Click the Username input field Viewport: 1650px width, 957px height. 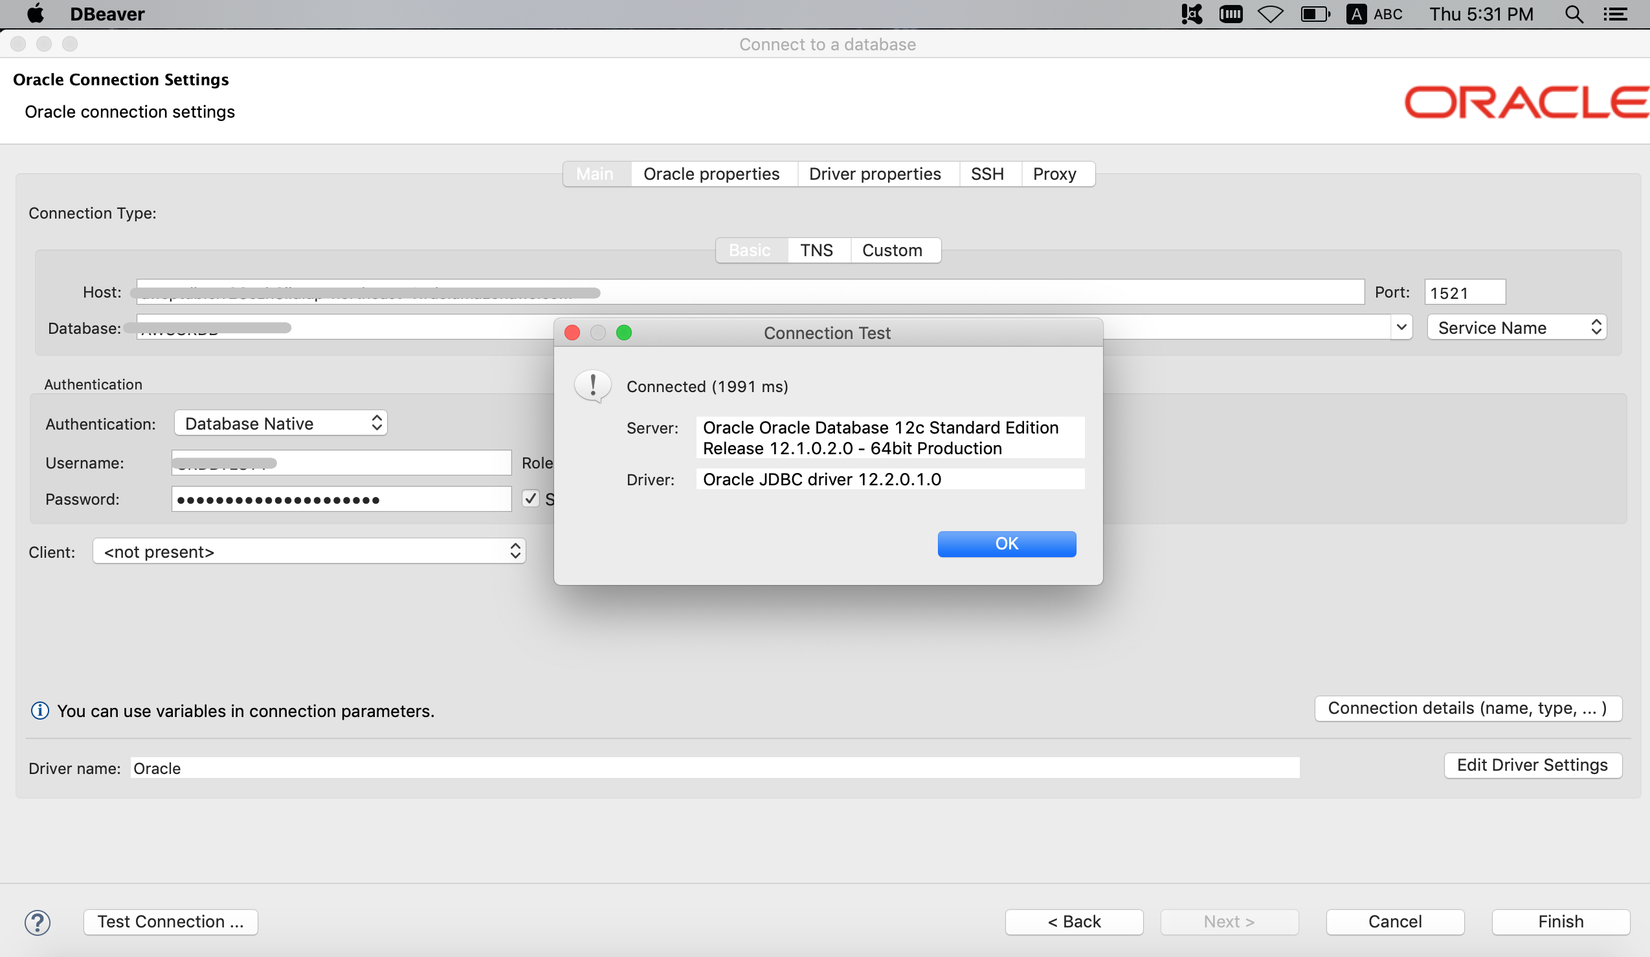tap(341, 463)
